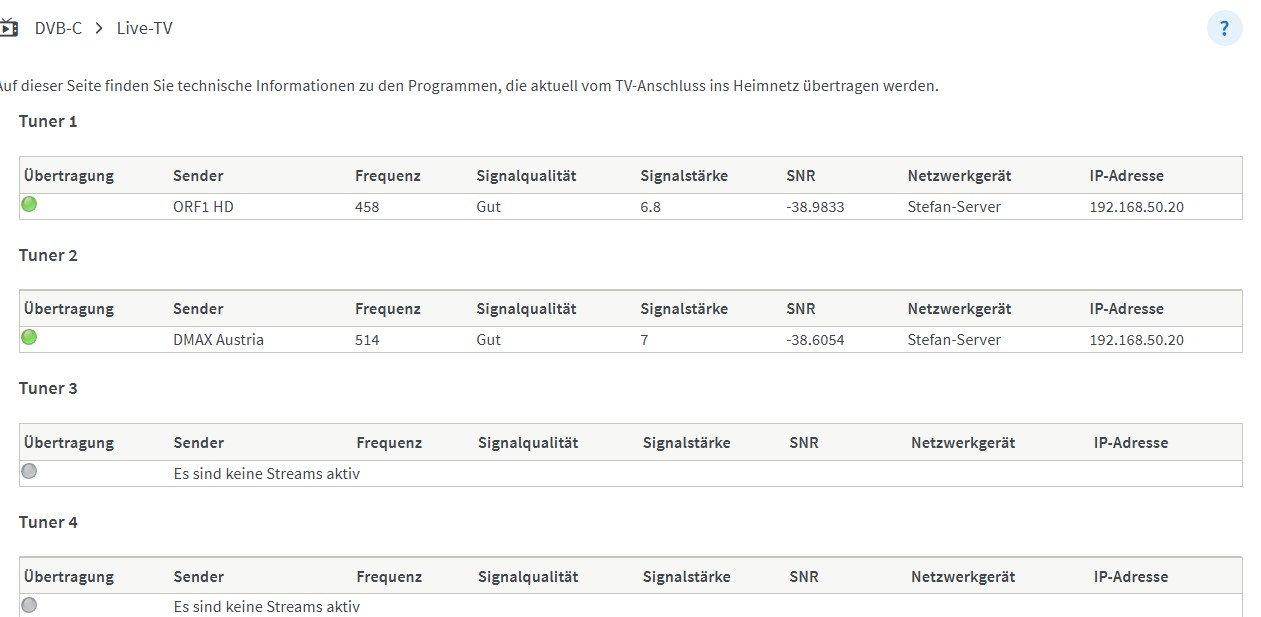Click Tuner 3 Sender column header

(198, 442)
